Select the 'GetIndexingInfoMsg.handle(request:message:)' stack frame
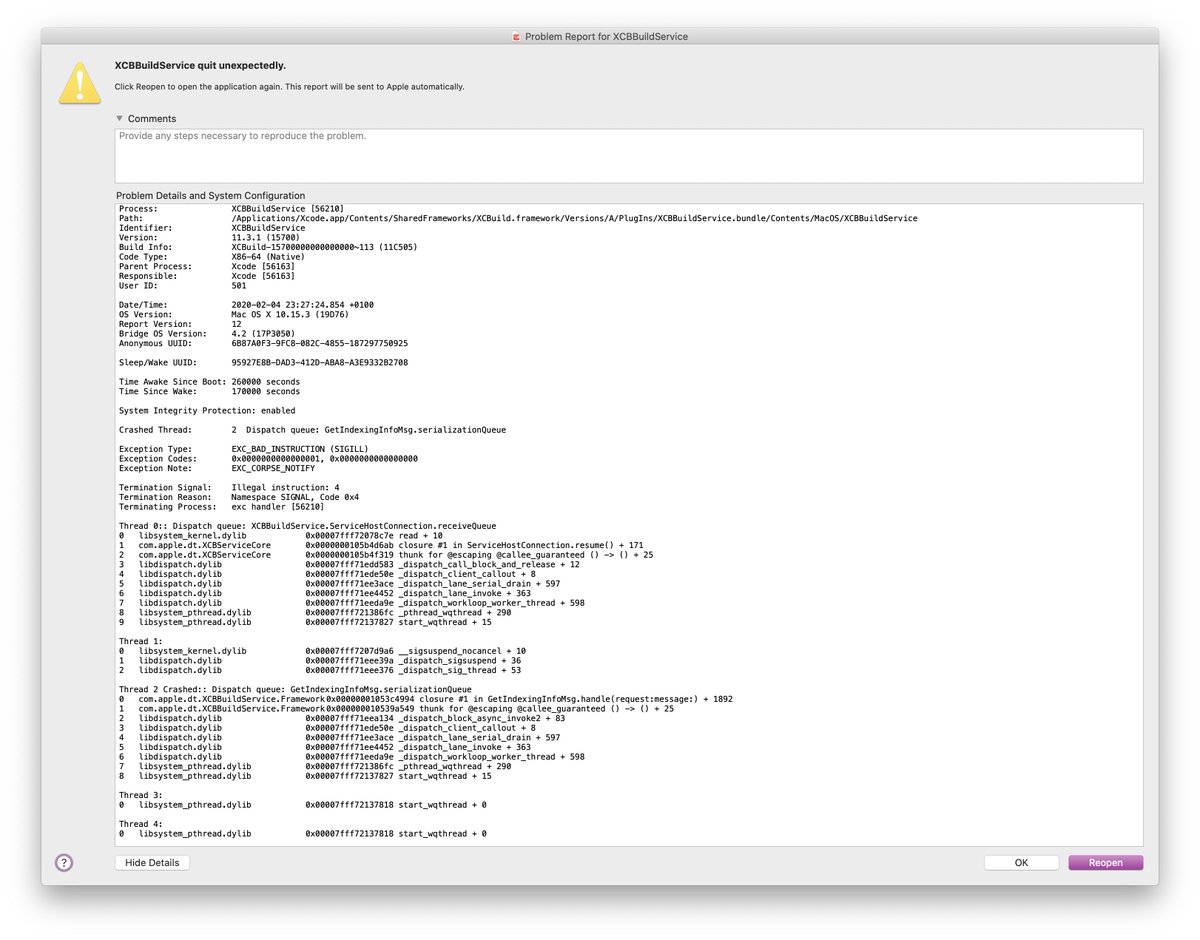This screenshot has width=1200, height=940. 426,698
